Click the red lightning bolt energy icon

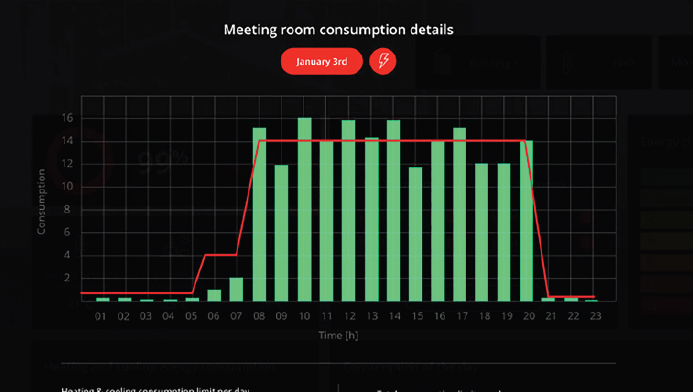click(x=383, y=61)
